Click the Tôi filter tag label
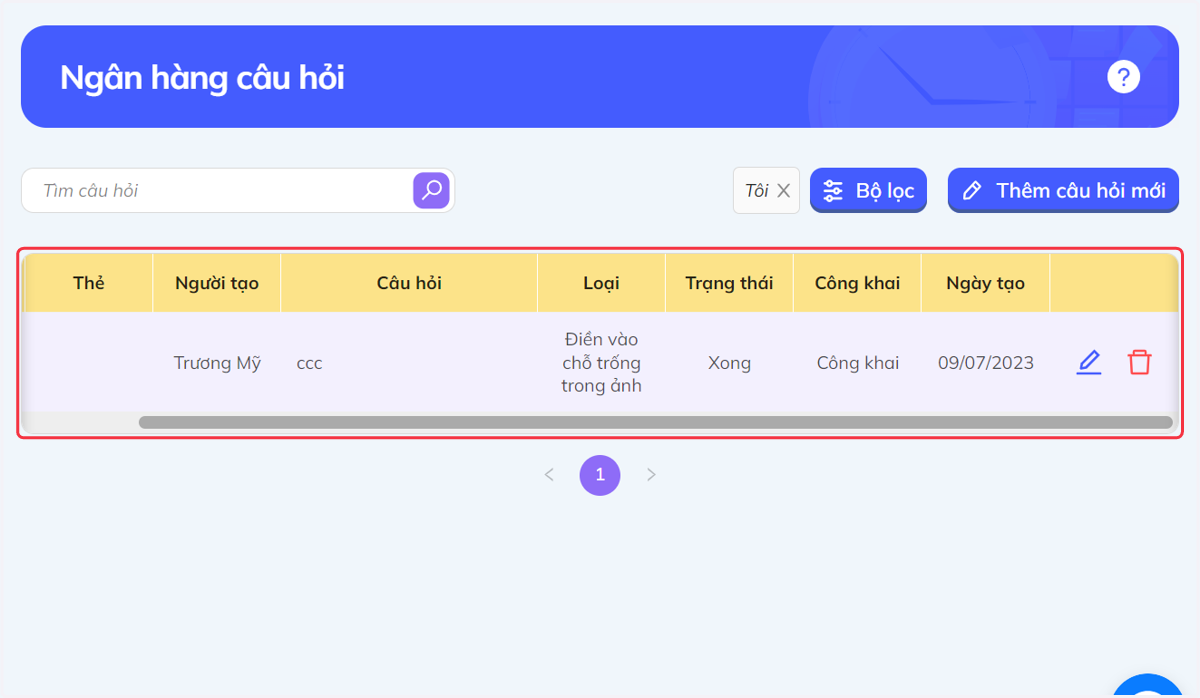1200x698 pixels. click(756, 190)
